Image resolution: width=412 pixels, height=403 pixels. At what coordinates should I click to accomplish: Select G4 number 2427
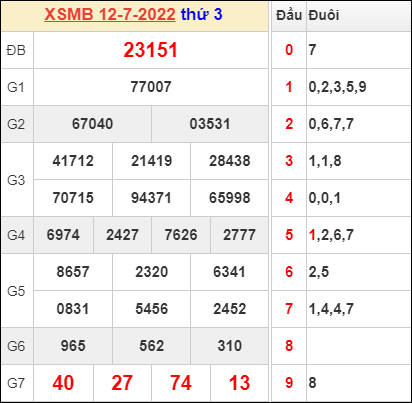coord(122,235)
